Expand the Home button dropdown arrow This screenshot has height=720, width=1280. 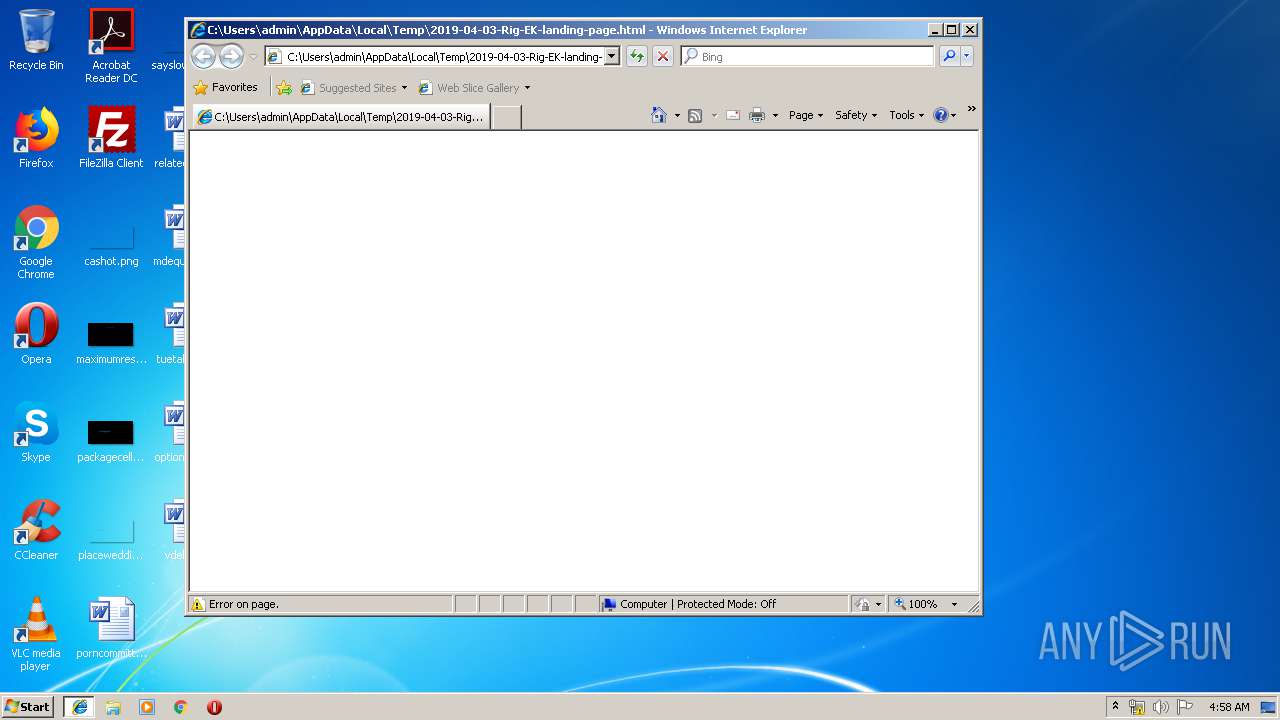click(677, 116)
